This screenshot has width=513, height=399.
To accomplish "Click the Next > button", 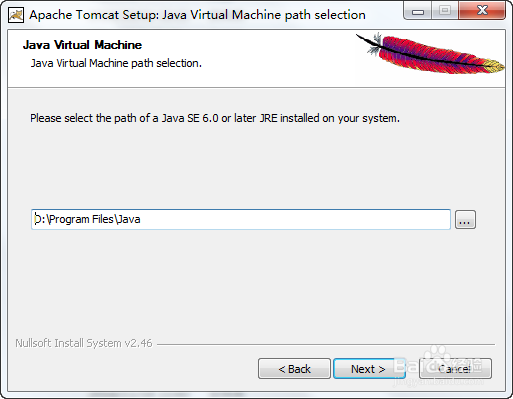I will pyautogui.click(x=368, y=369).
